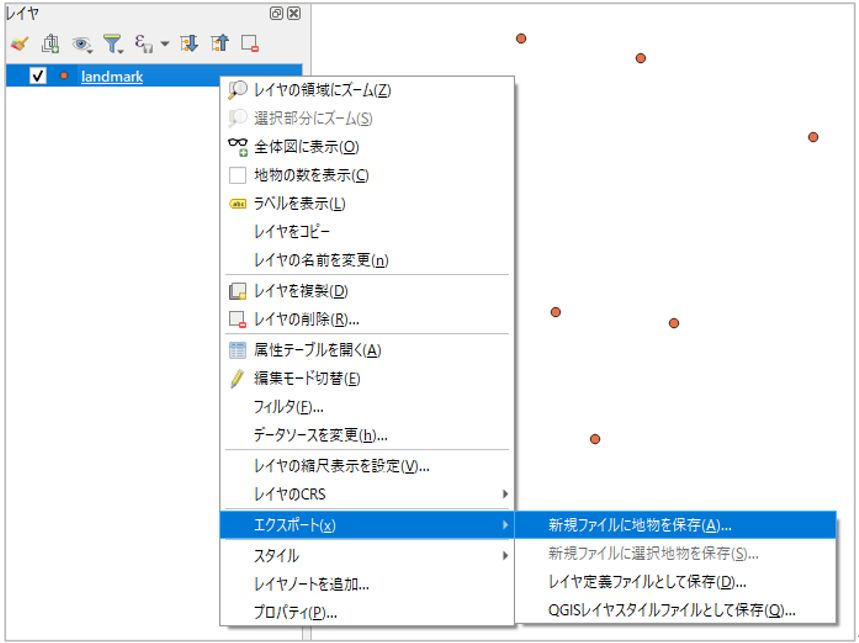Float the Layers panel with undock button
Viewport: 859px width, 643px height.
coord(276,13)
